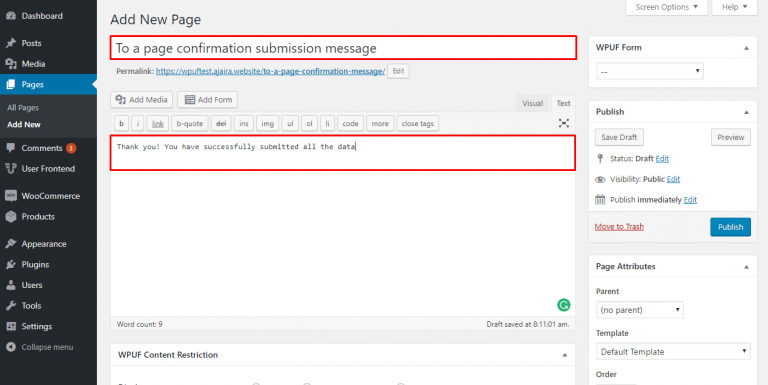The image size is (768, 385).
Task: Click the more quicktag button
Action: point(380,123)
